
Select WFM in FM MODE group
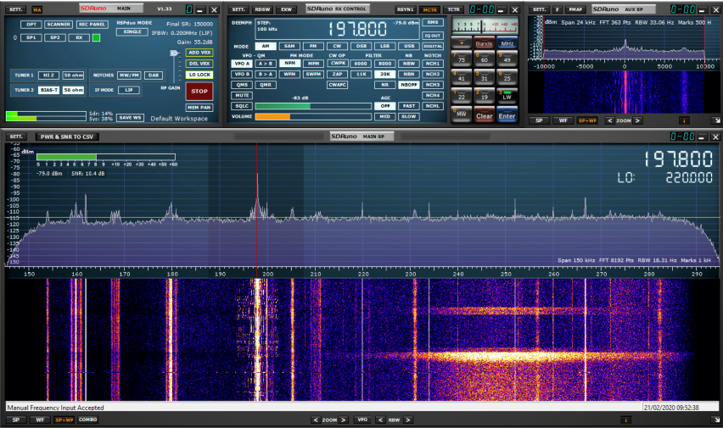click(290, 74)
